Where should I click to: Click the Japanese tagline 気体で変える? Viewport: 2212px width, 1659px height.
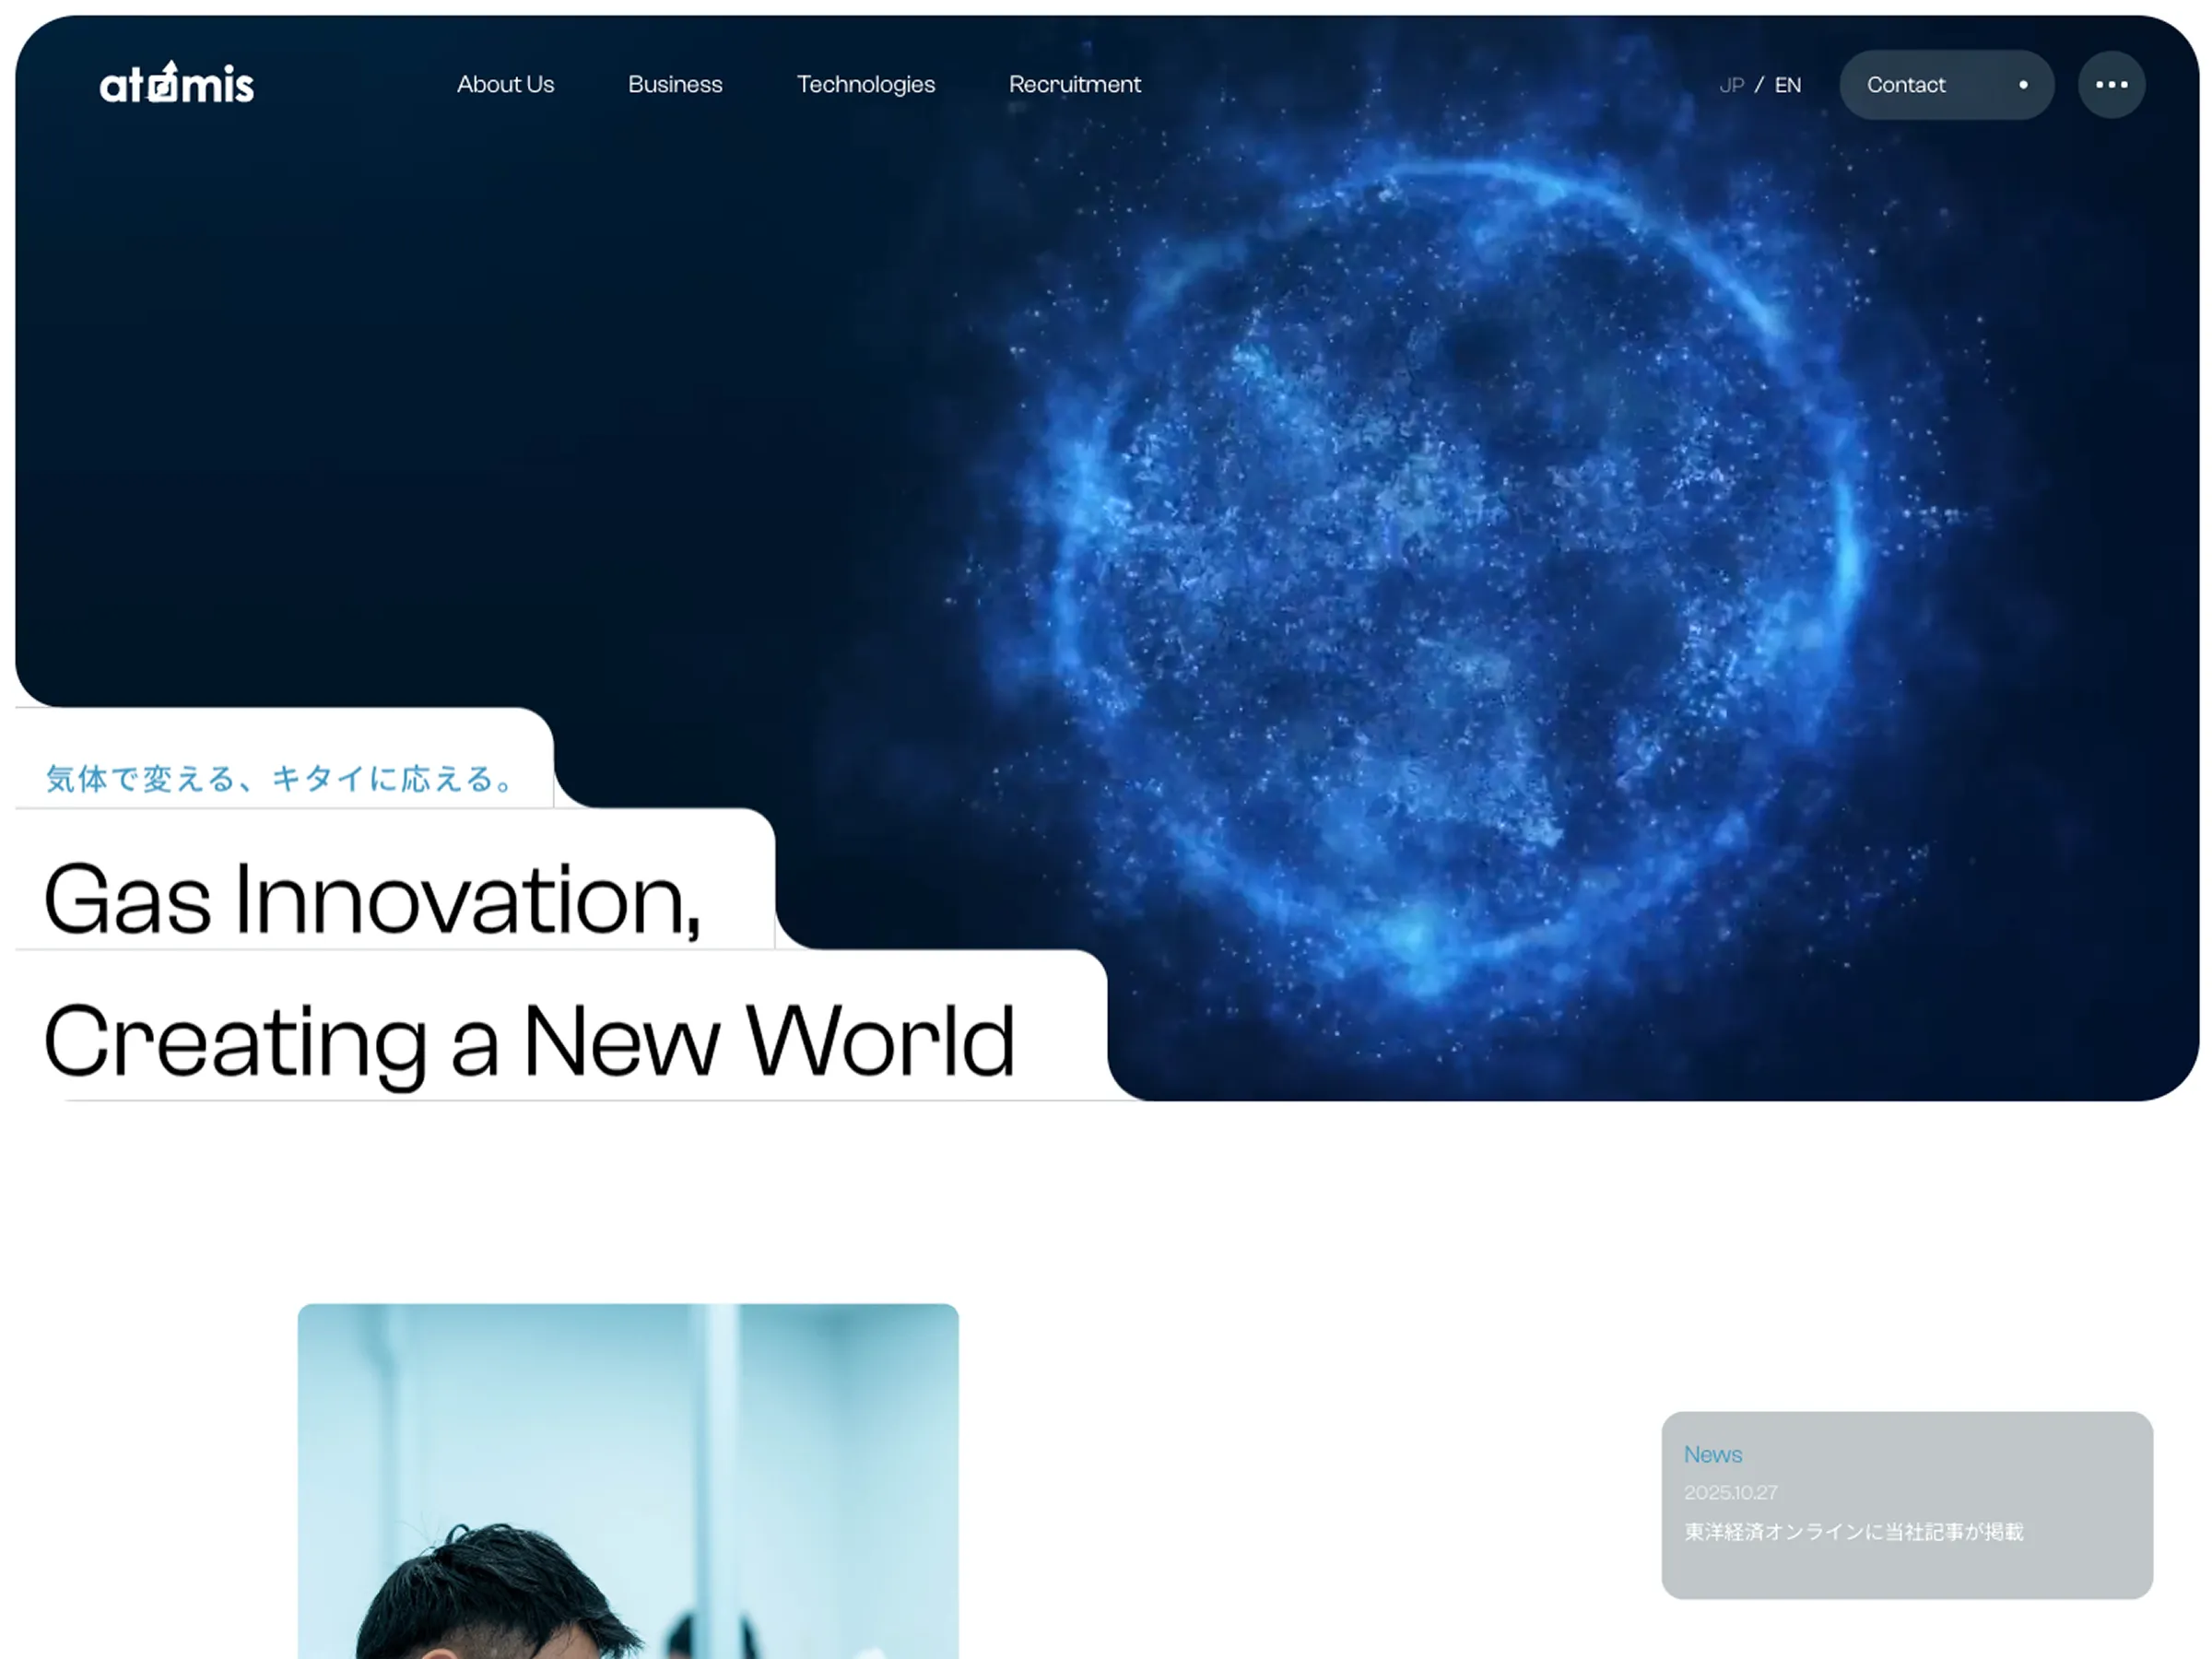280,778
